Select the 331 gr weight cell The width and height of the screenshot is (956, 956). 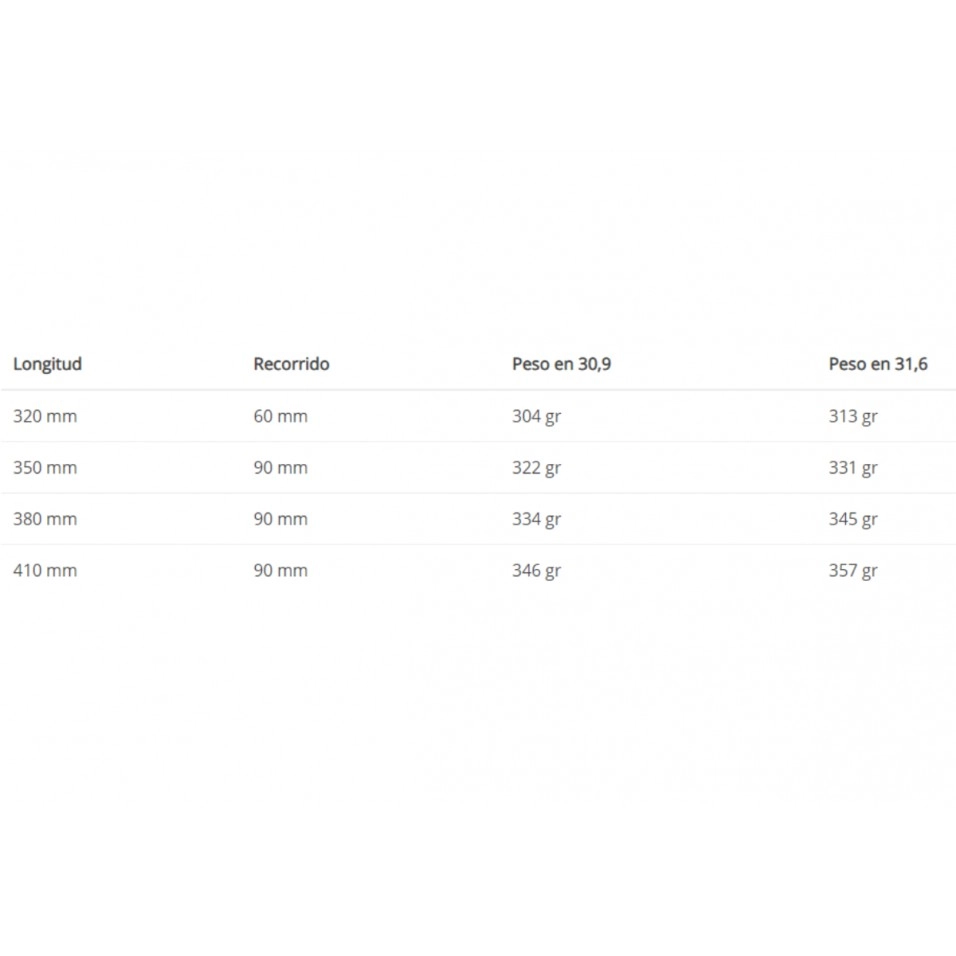(852, 468)
